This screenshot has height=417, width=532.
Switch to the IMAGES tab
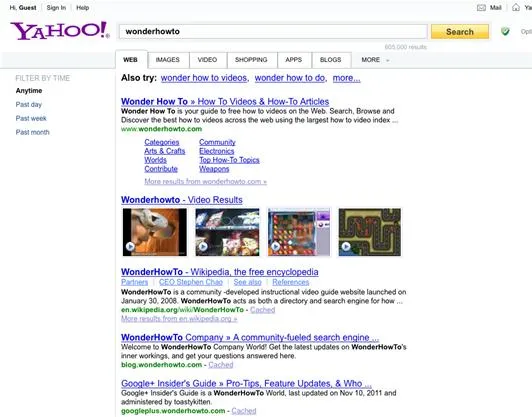pyautogui.click(x=168, y=60)
